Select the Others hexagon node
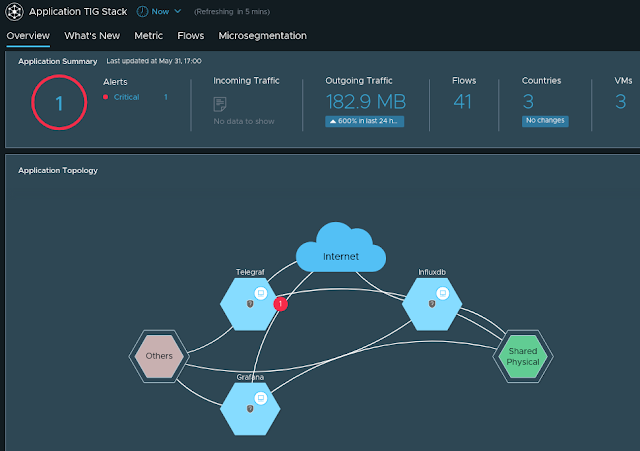640x451 pixels. point(159,356)
